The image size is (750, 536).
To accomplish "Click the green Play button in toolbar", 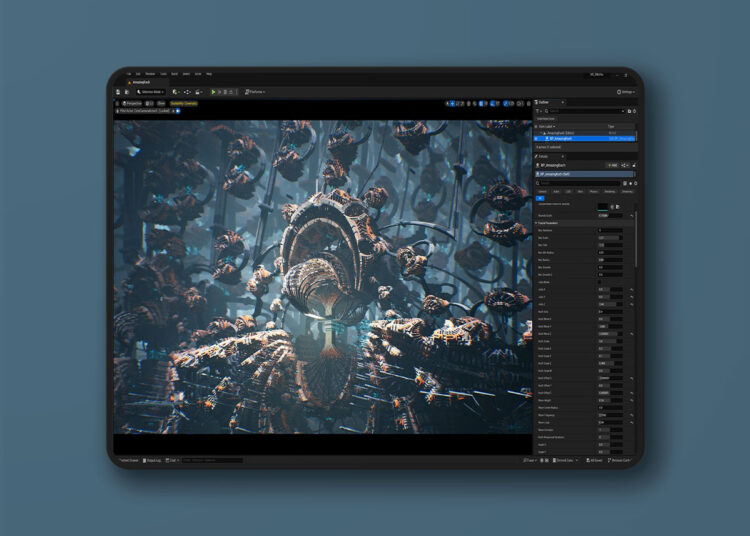I will (x=213, y=92).
